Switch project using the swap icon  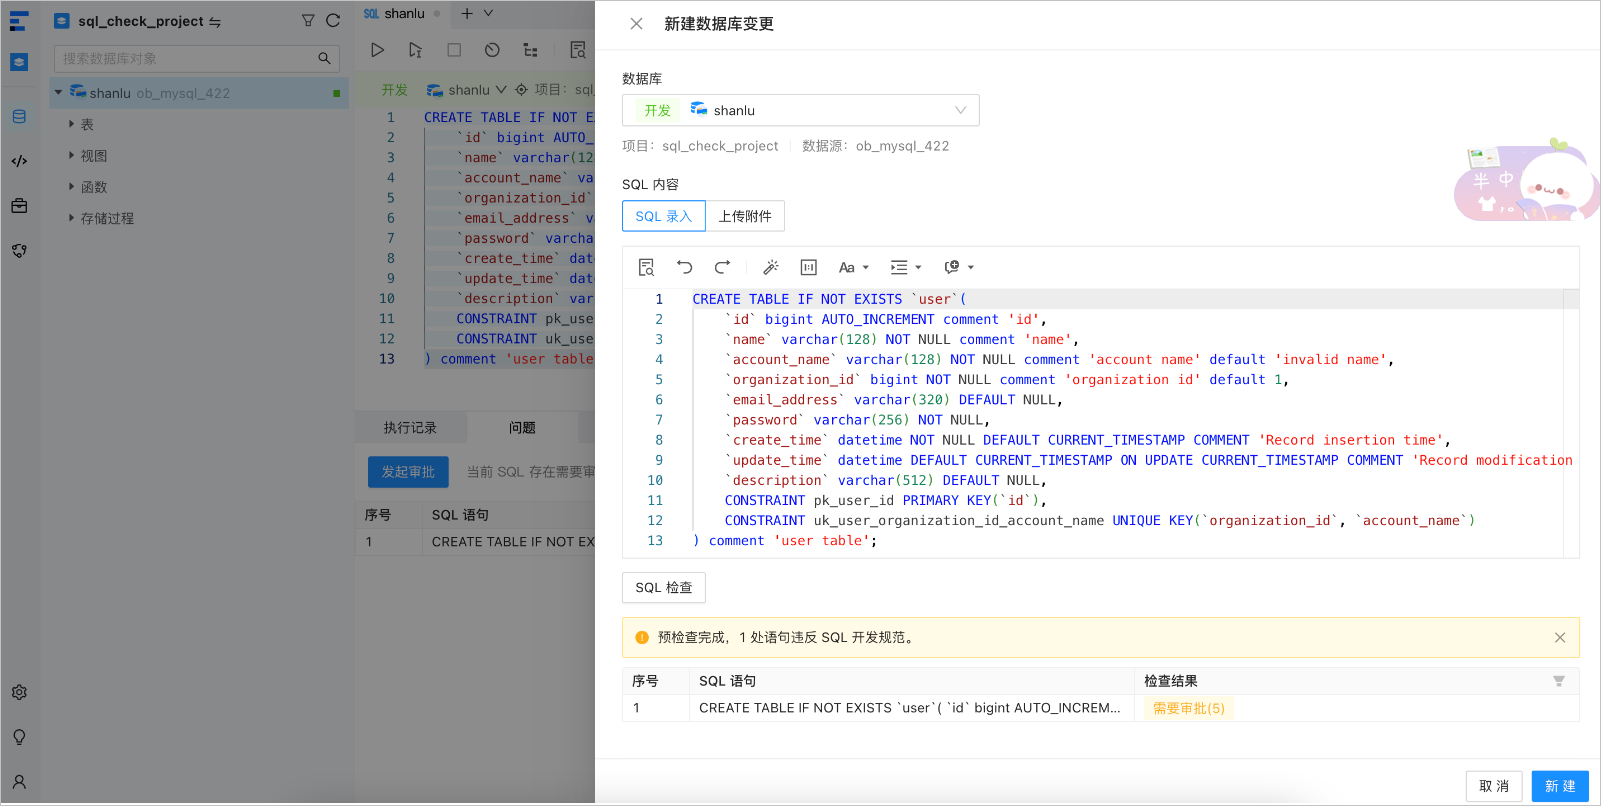215,21
